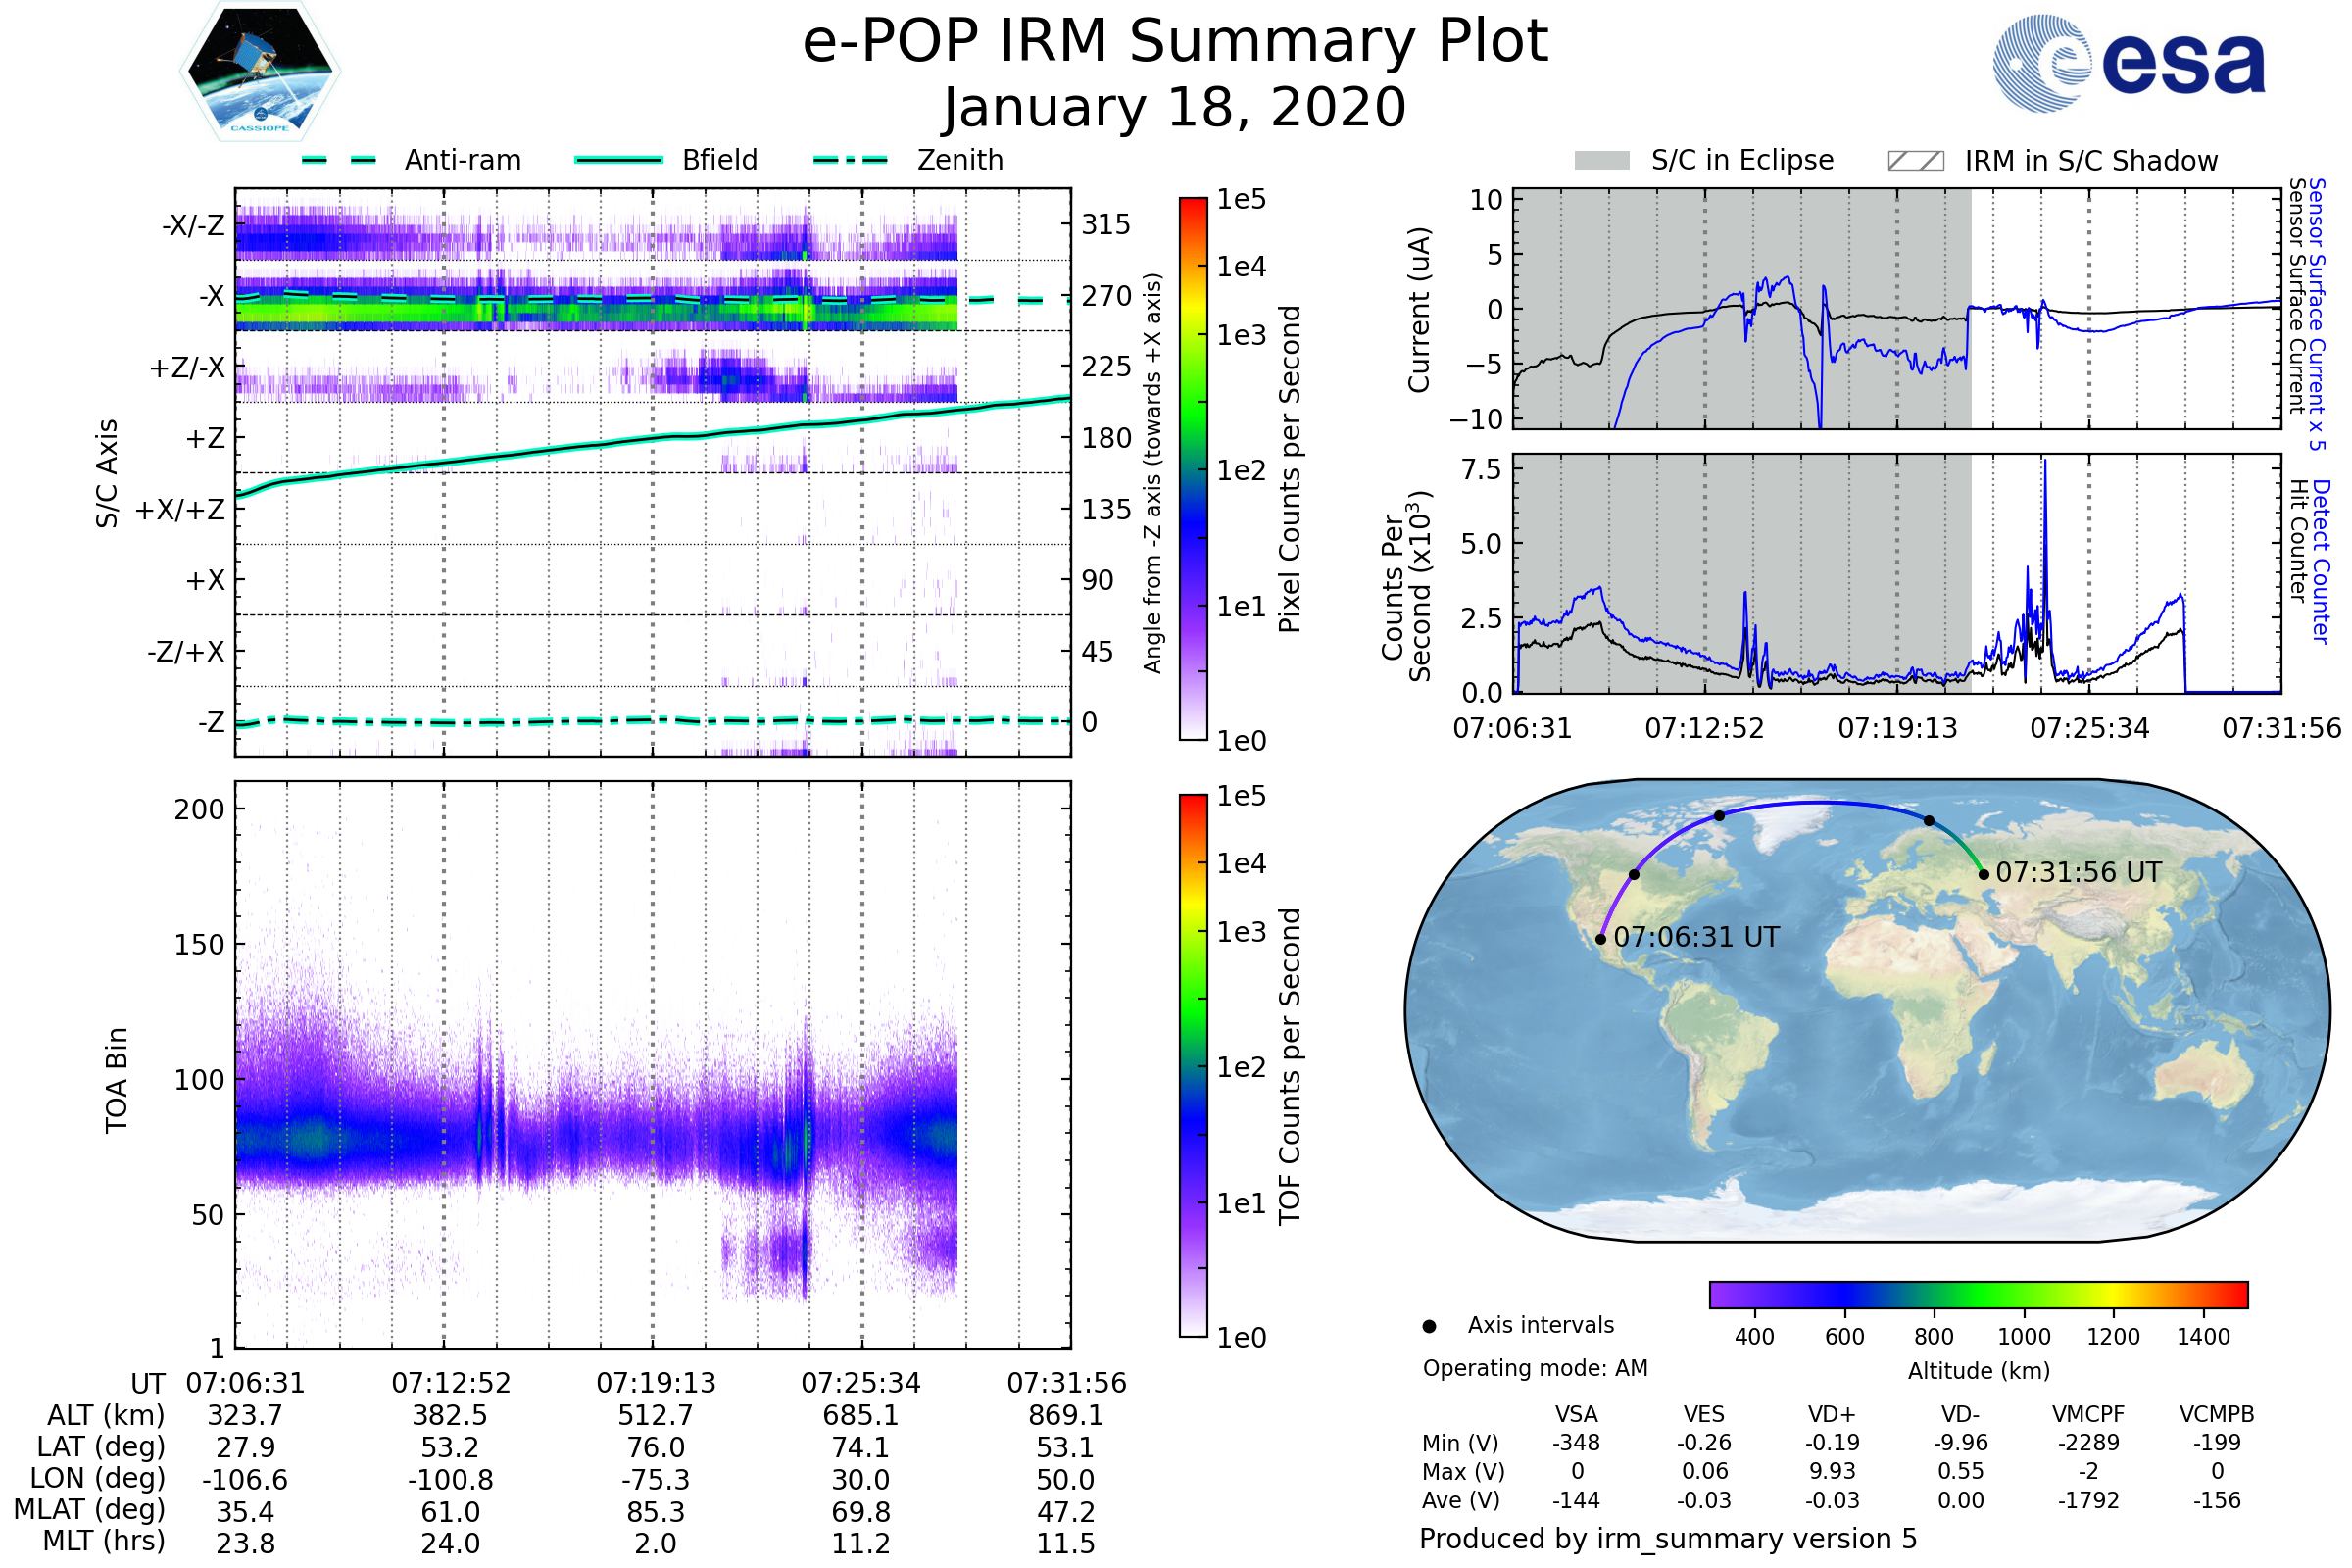Click the S/C in Eclipse gray legend patch
Image resolution: width=2352 pixels, height=1568 pixels.
(1601, 161)
